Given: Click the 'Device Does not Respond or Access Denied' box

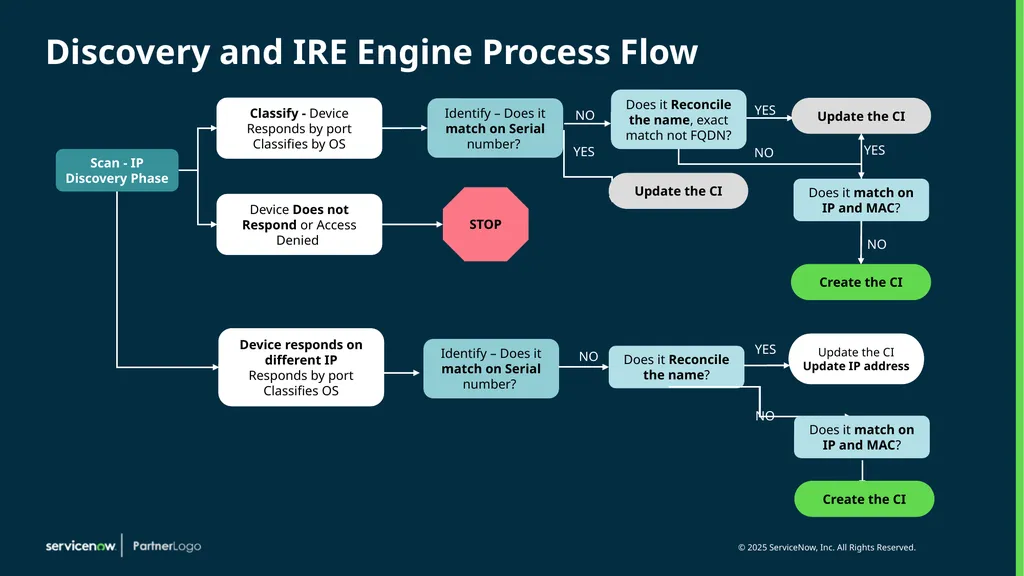Looking at the screenshot, I should pos(299,224).
